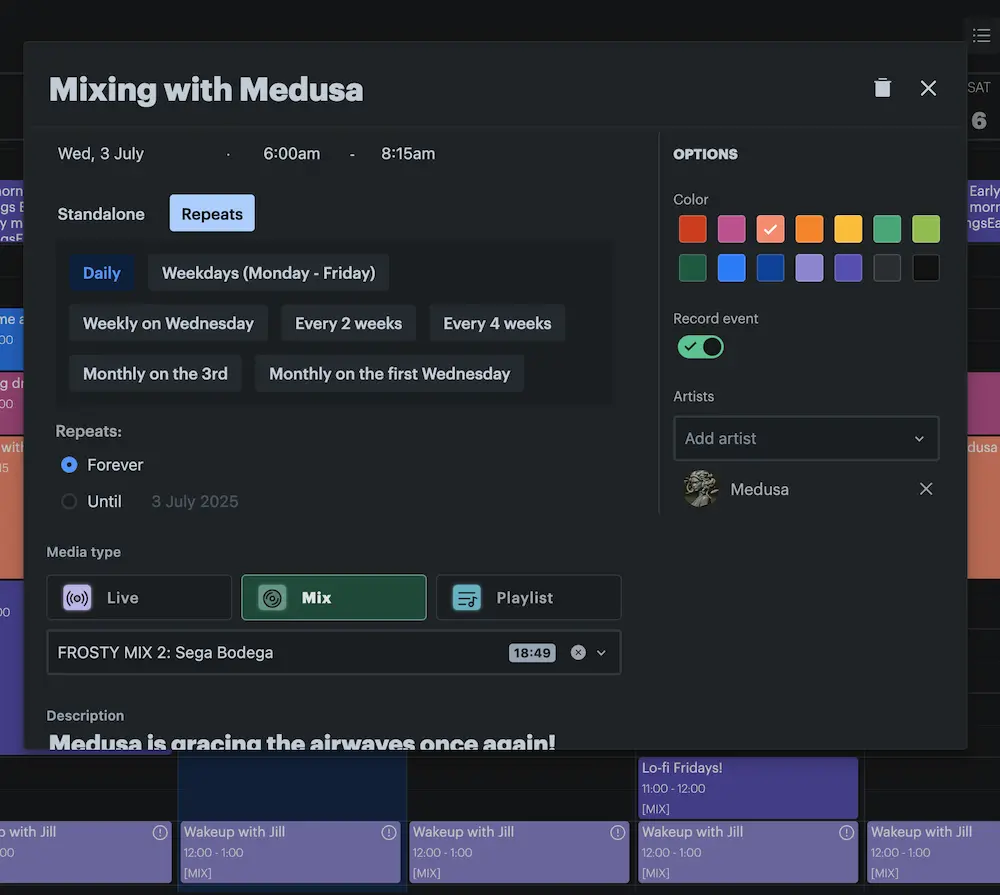The image size is (1000, 895).
Task: Pick the indigo purple color swatch
Action: tap(848, 268)
